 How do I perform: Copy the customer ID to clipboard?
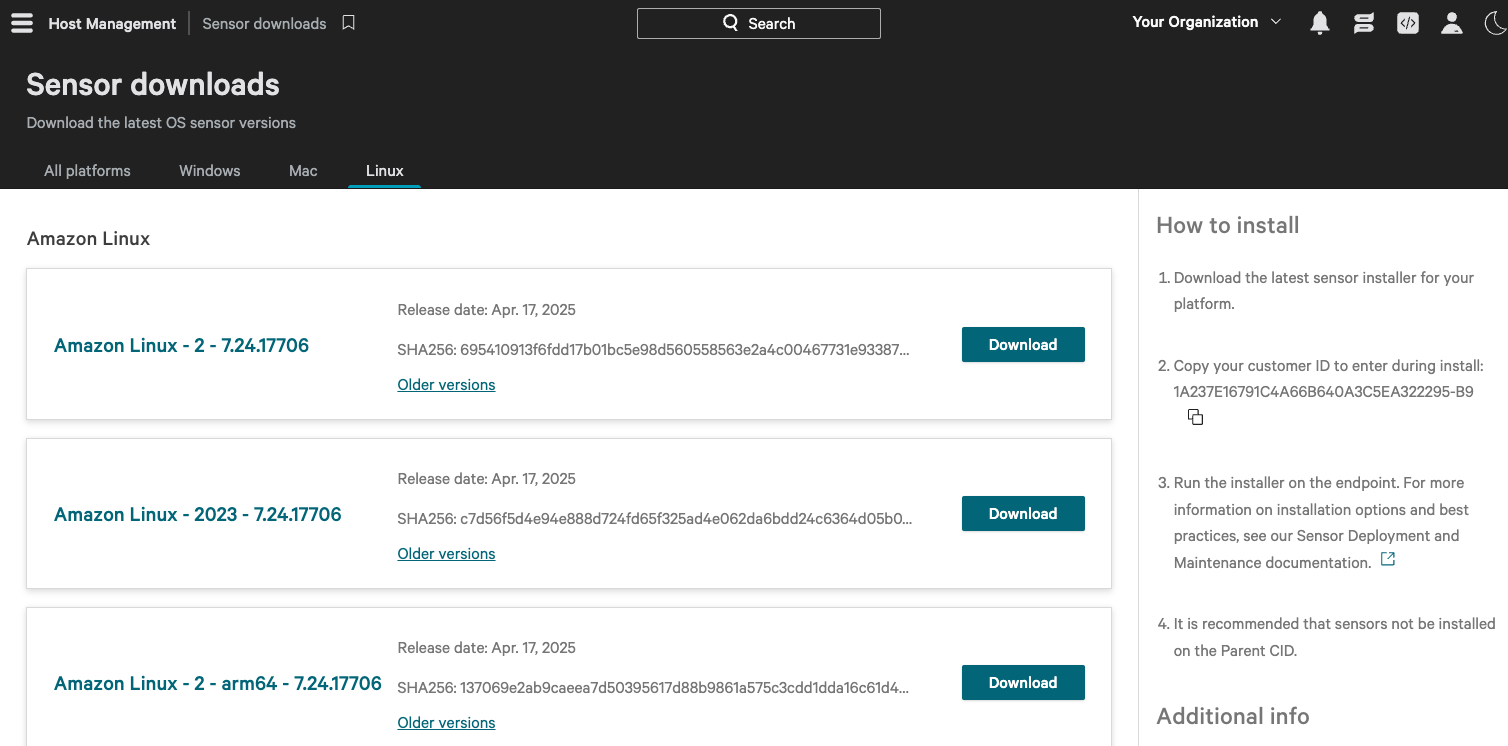coord(1195,417)
